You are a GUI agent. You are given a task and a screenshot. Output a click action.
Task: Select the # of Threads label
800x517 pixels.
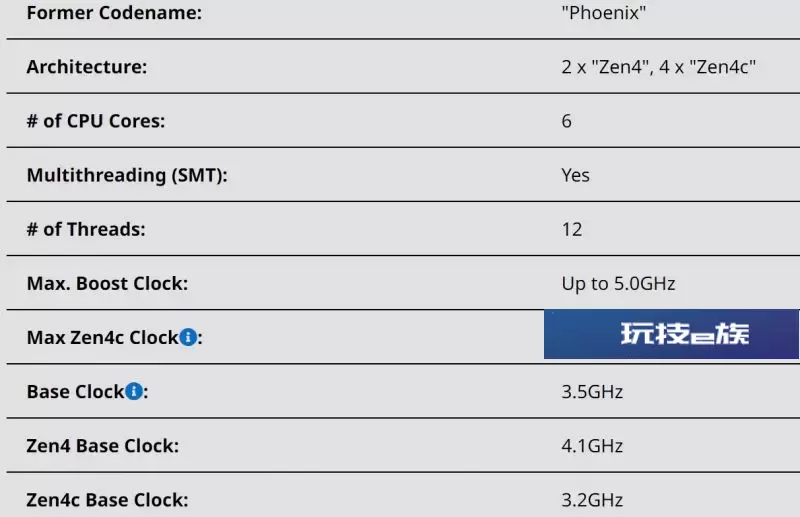pos(86,229)
